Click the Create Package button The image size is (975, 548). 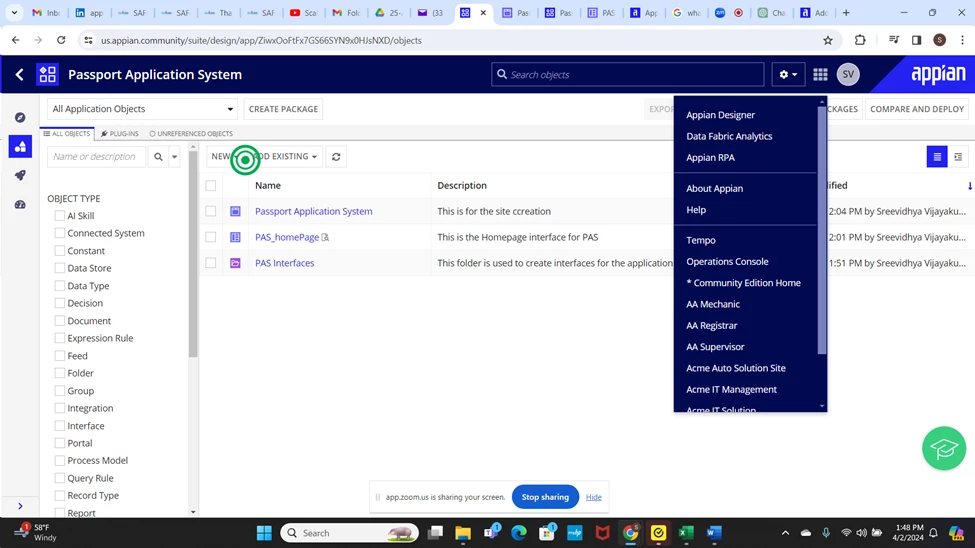(283, 109)
